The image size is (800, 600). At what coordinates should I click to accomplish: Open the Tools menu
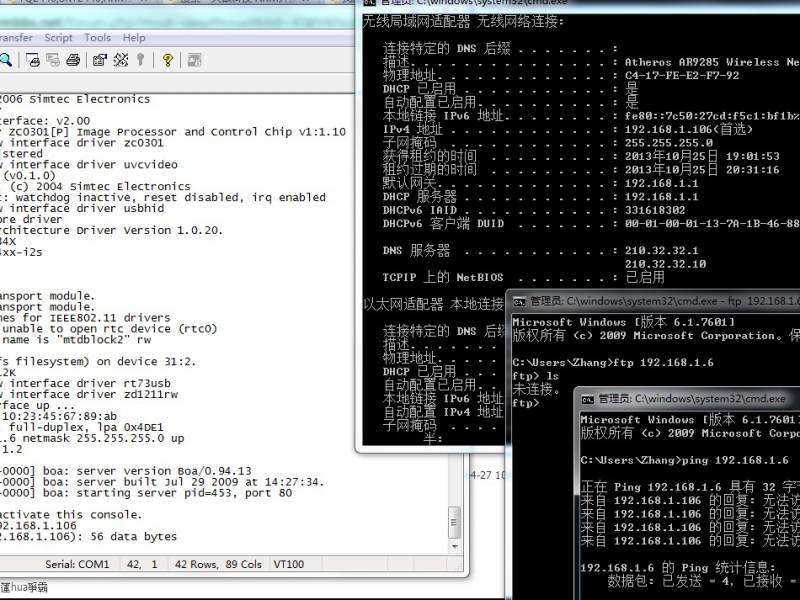pos(97,38)
